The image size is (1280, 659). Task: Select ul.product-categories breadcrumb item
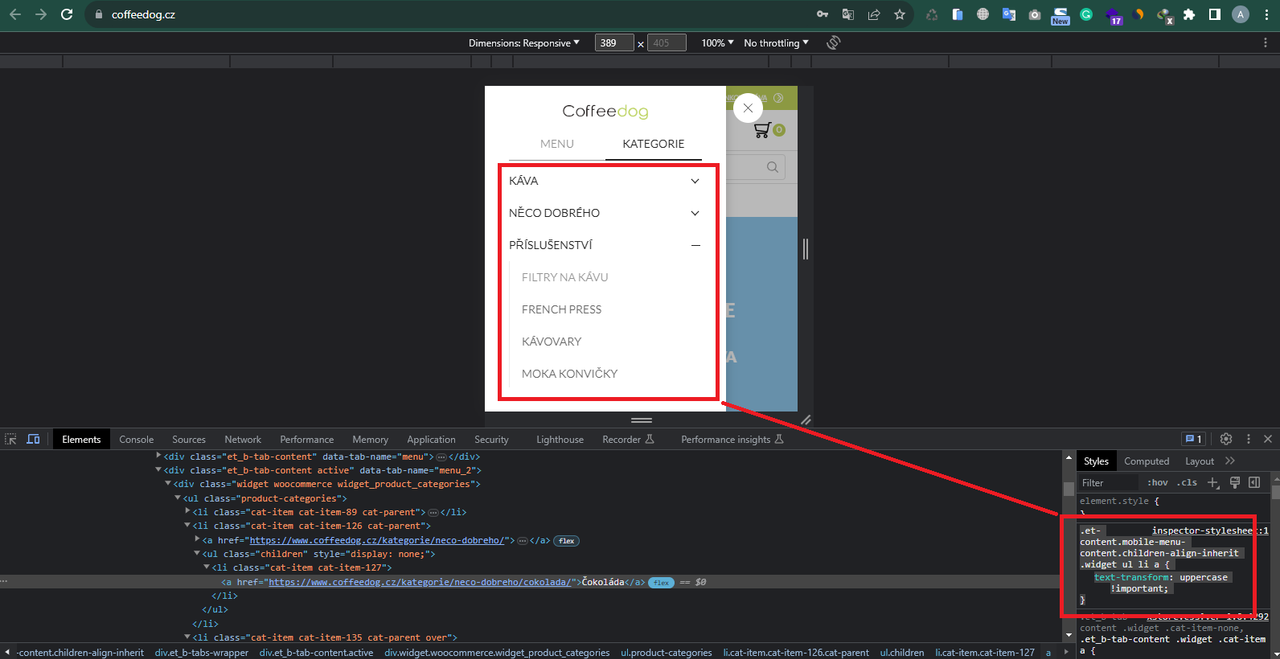pos(667,652)
